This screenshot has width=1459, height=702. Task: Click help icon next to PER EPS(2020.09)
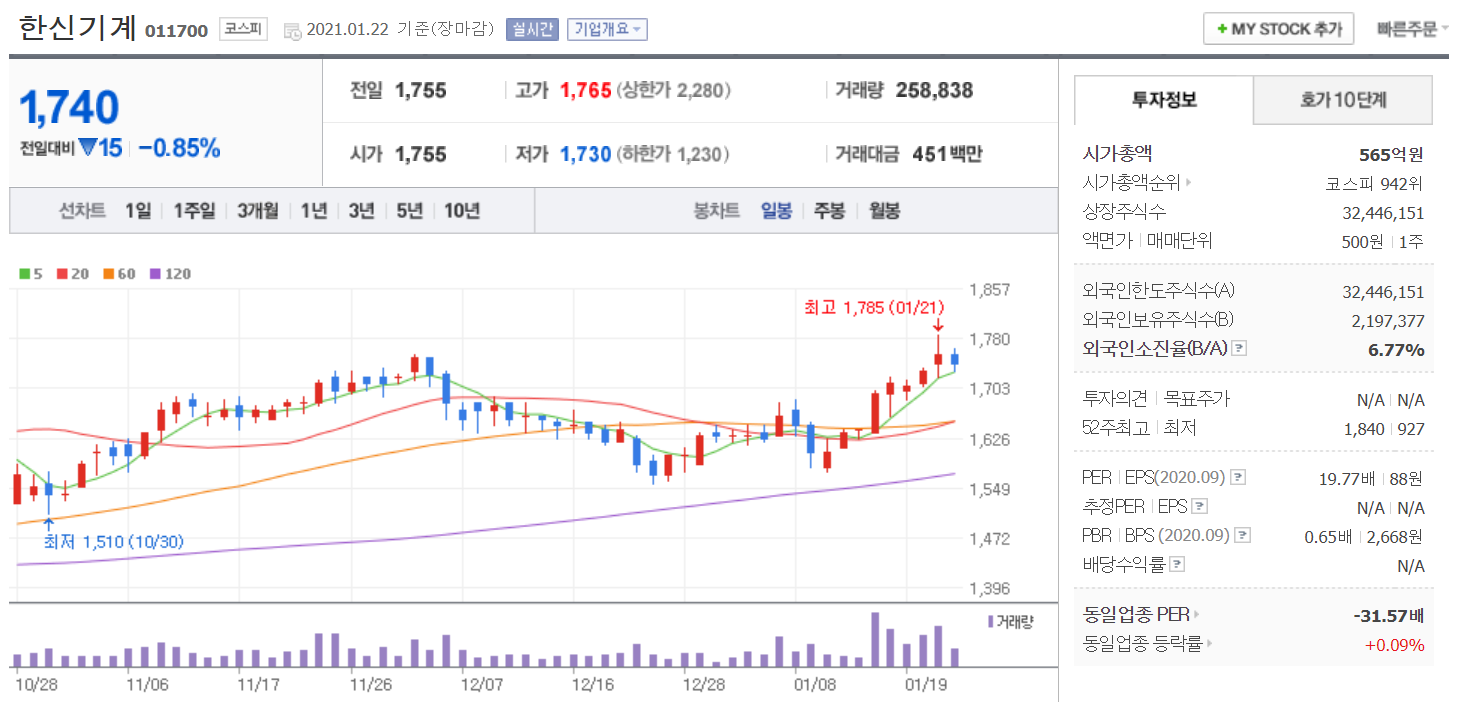(x=1238, y=477)
